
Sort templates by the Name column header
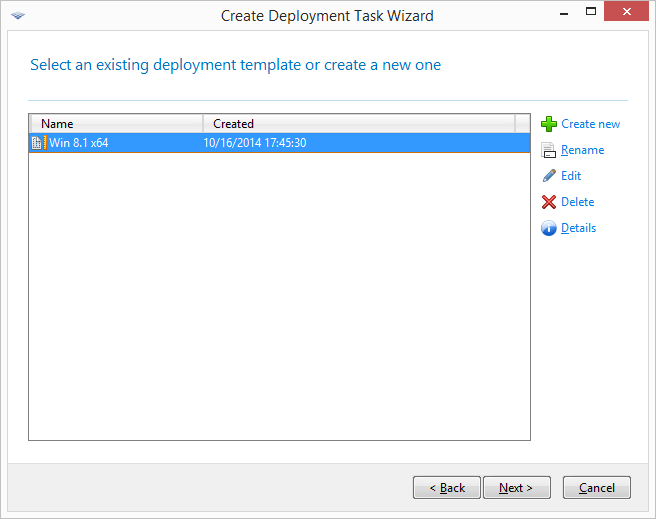pyautogui.click(x=116, y=124)
